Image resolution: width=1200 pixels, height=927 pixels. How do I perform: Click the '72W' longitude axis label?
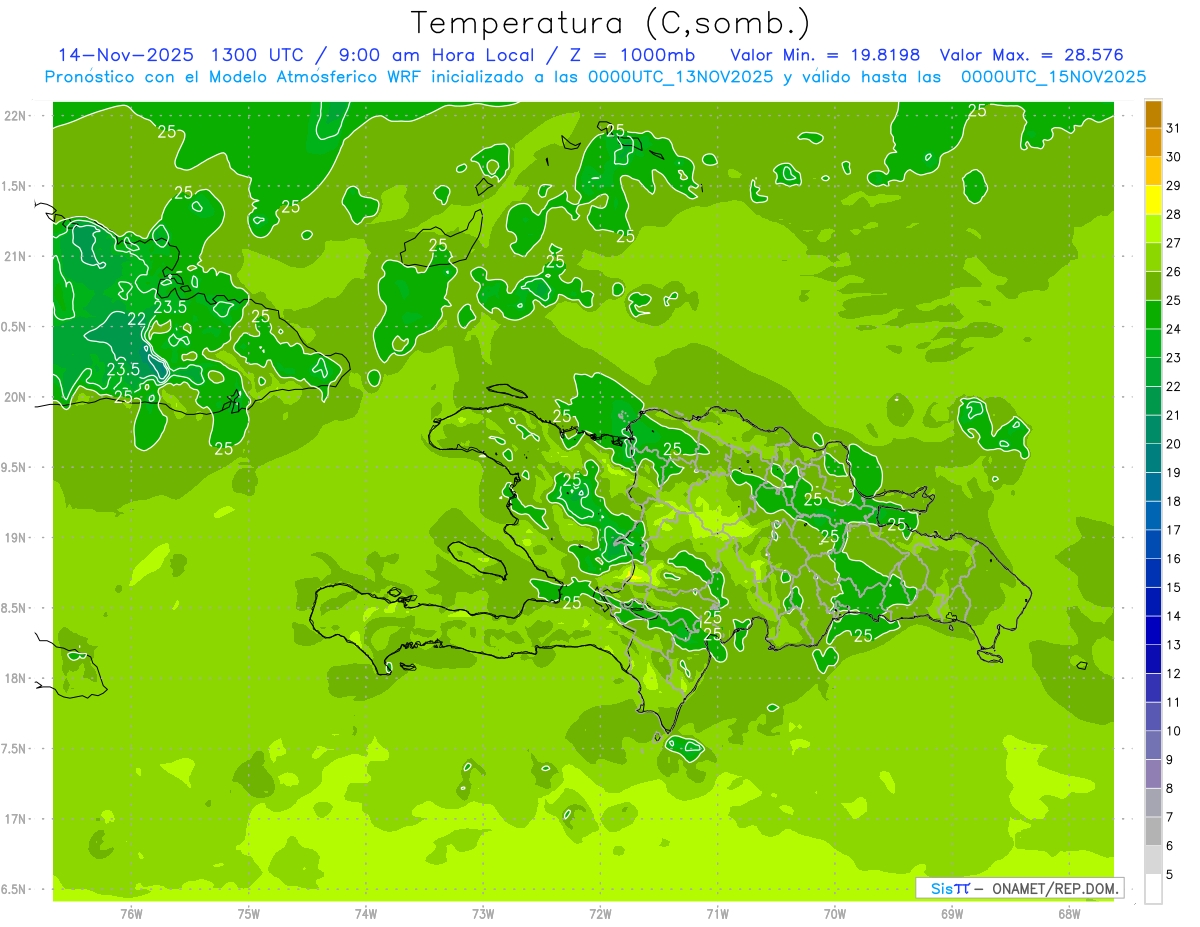click(x=600, y=914)
